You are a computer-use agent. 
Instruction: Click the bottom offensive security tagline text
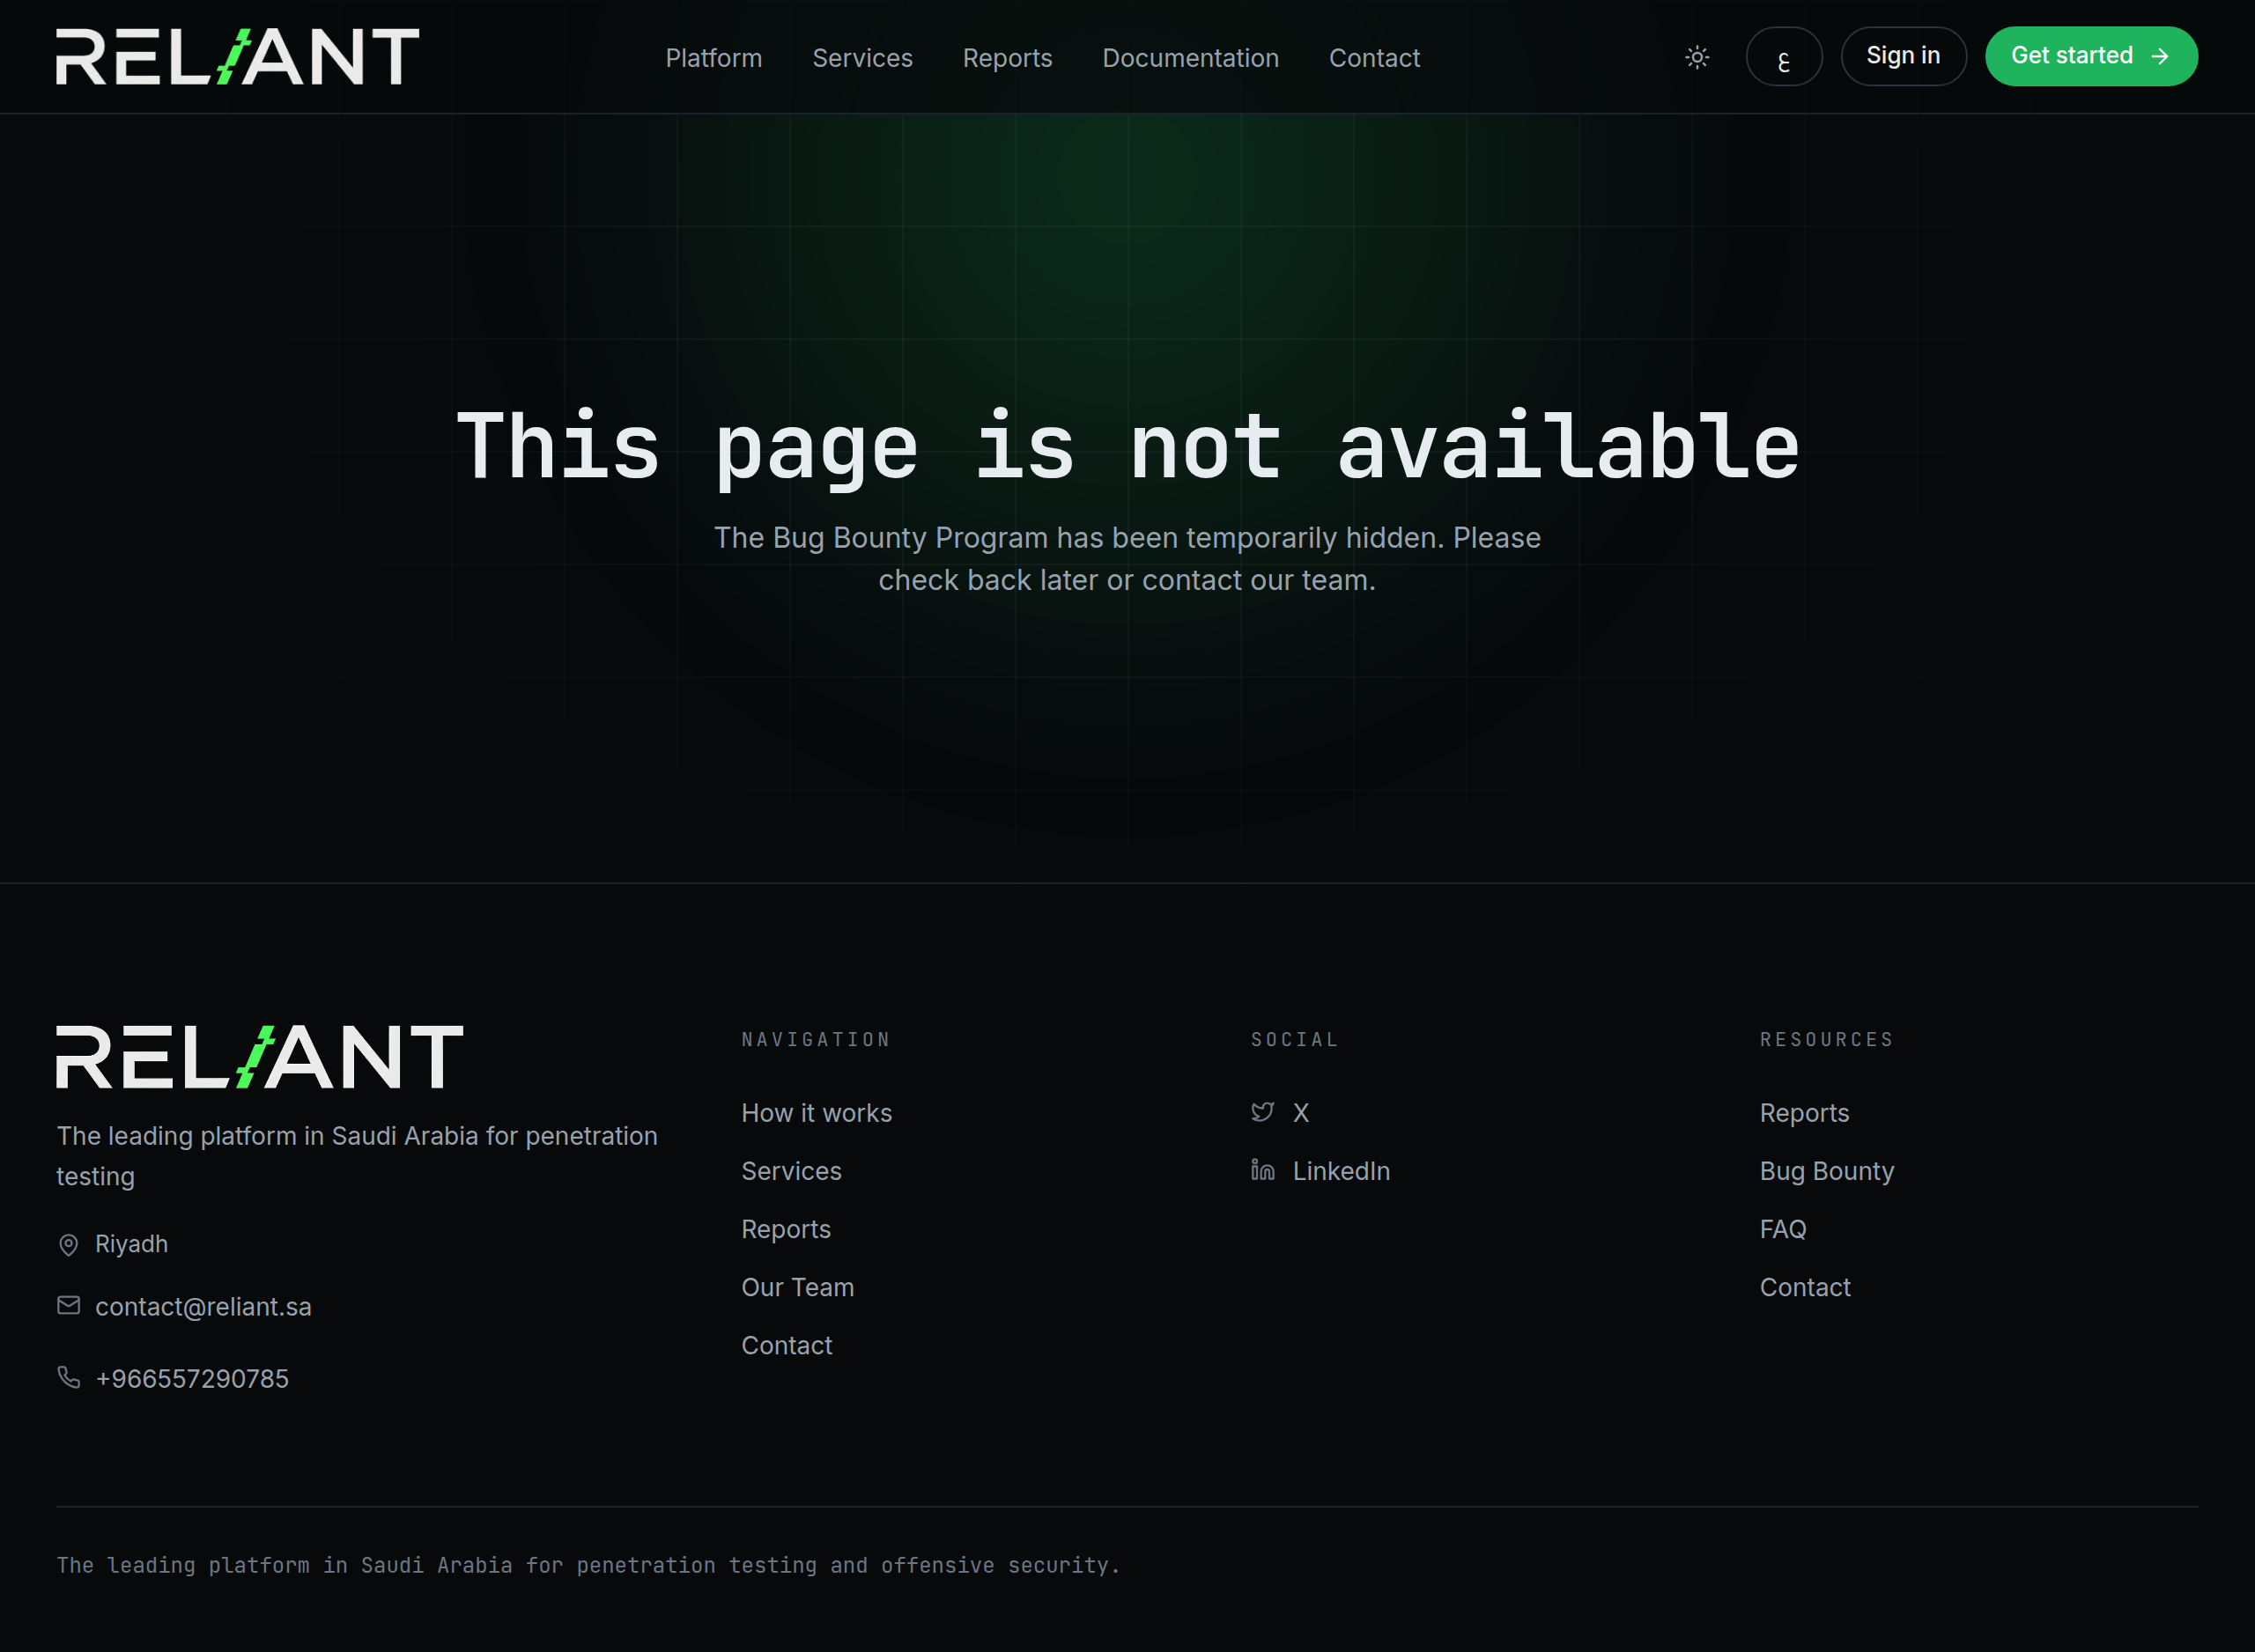[x=588, y=1566]
